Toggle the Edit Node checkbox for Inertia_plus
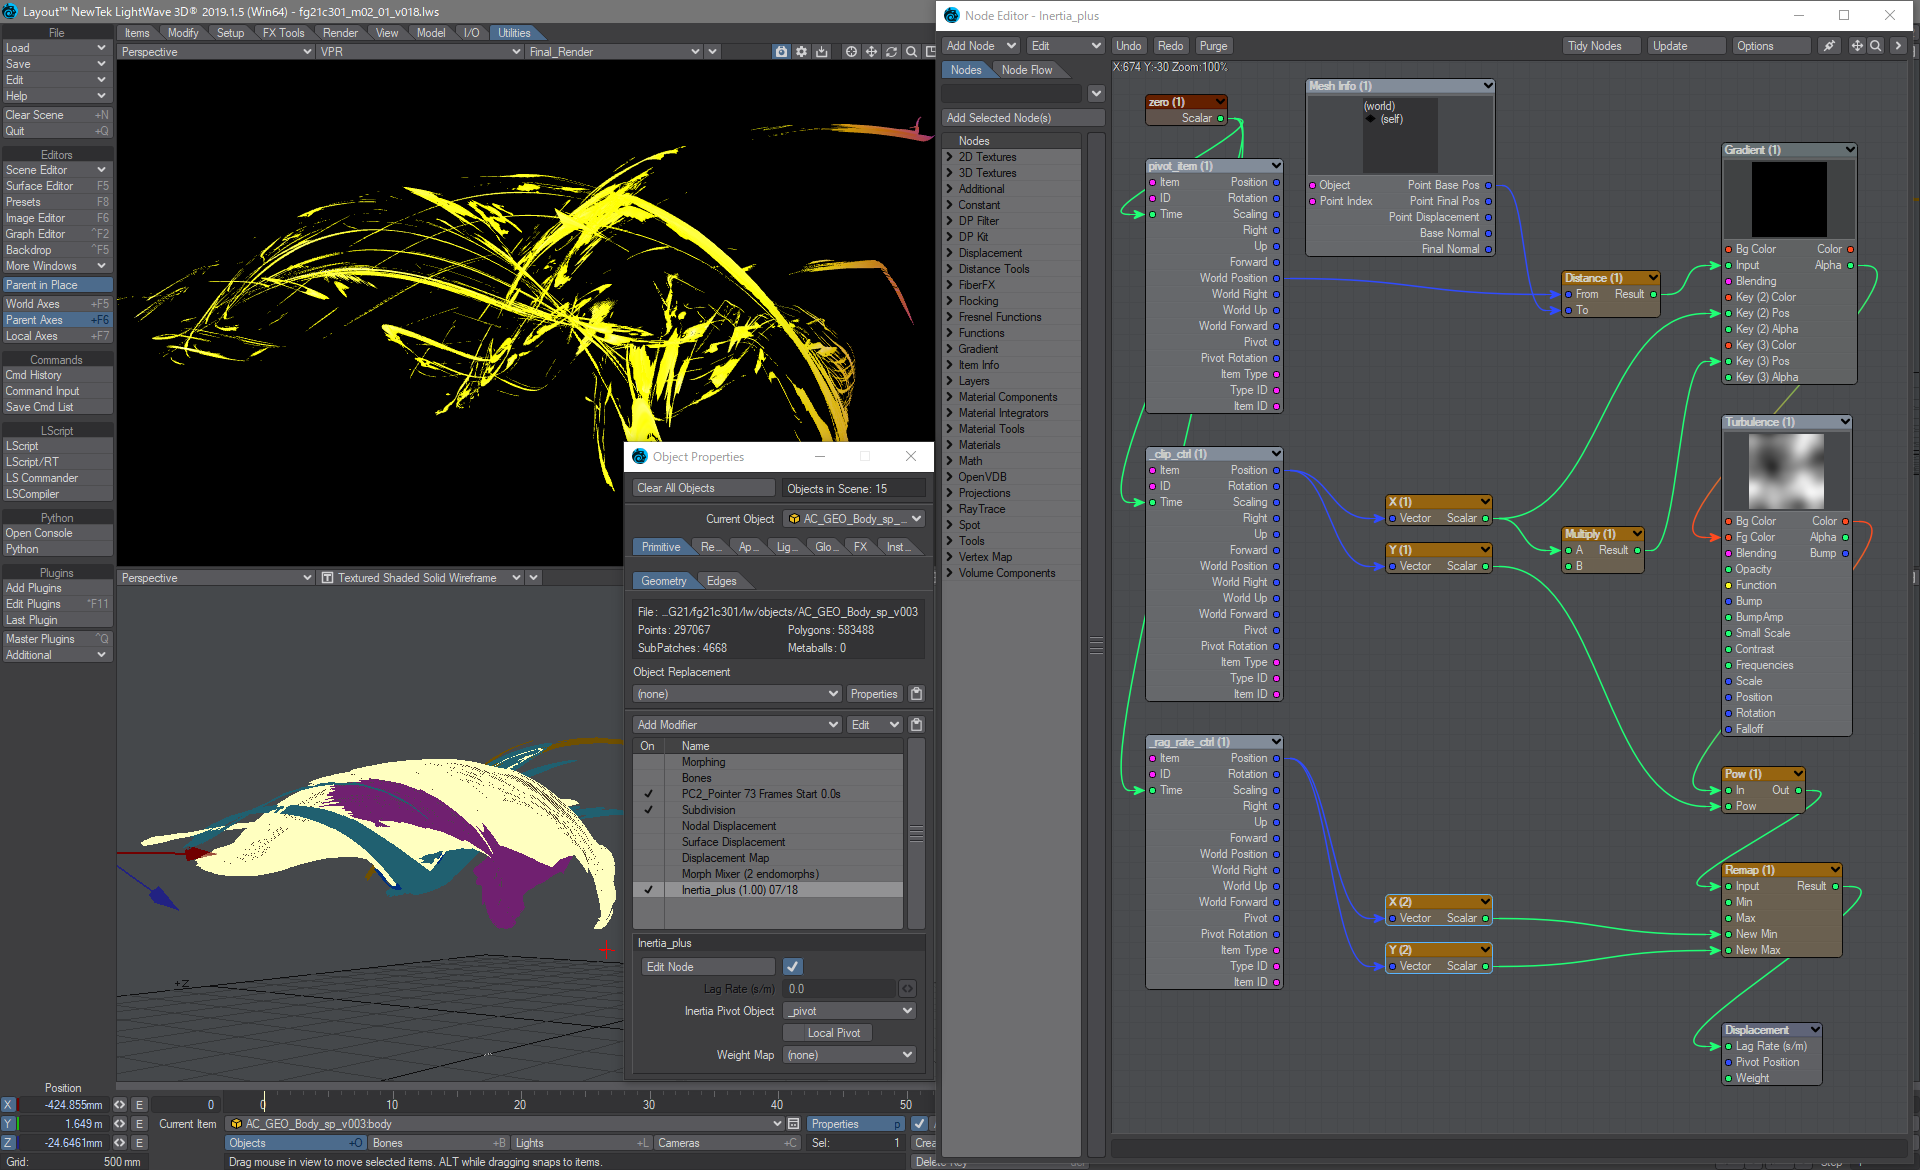This screenshot has height=1170, width=1920. coord(794,967)
